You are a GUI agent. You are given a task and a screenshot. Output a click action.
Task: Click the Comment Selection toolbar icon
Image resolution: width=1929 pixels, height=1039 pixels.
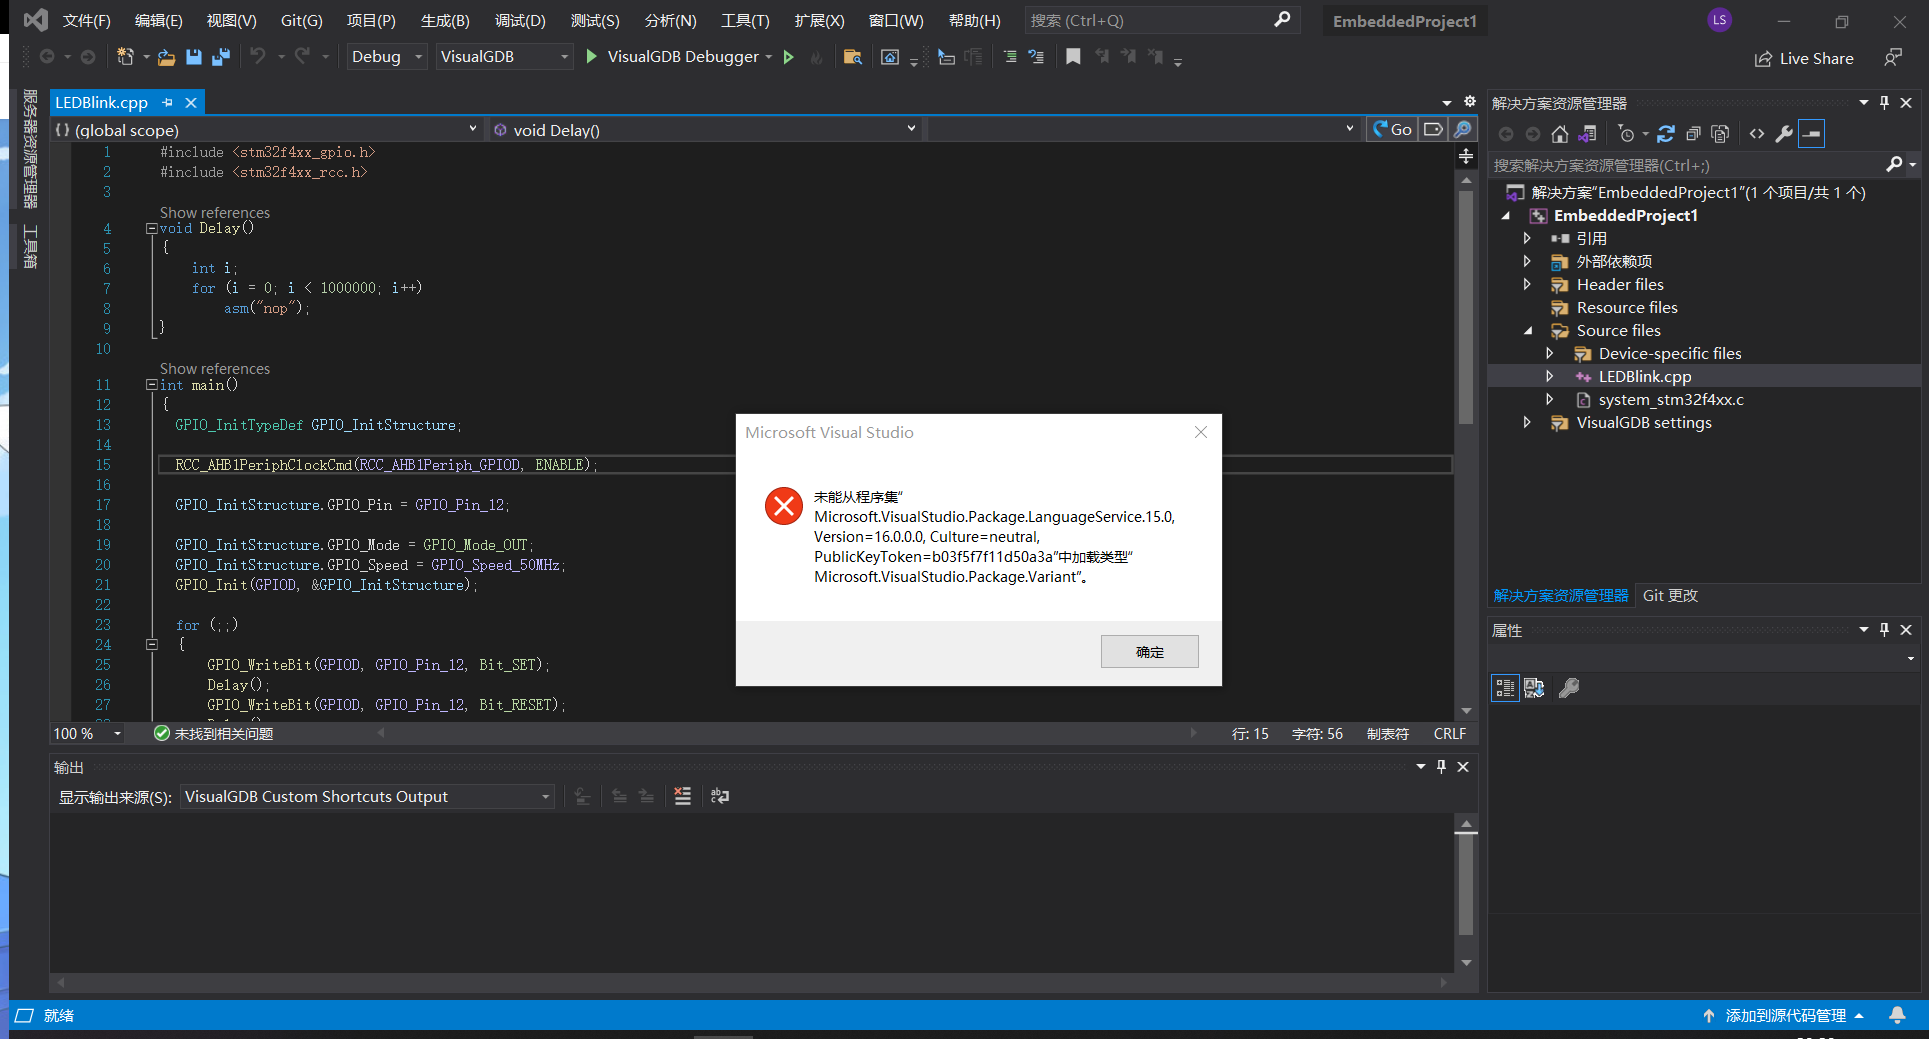click(x=1010, y=57)
